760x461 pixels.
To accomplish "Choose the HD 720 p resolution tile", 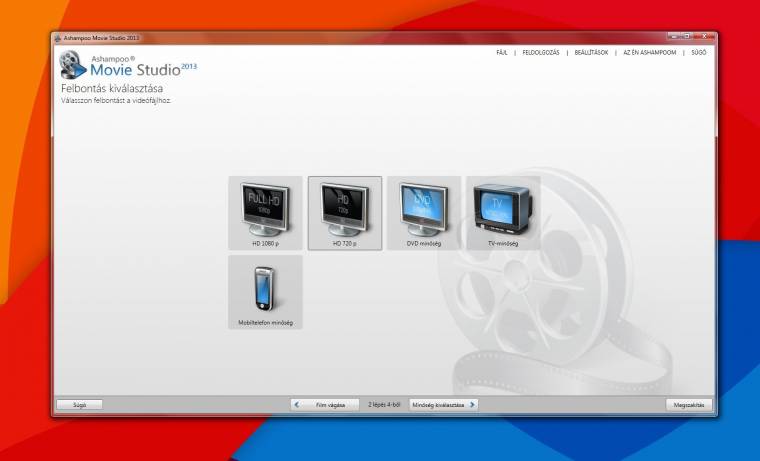I will click(x=345, y=213).
